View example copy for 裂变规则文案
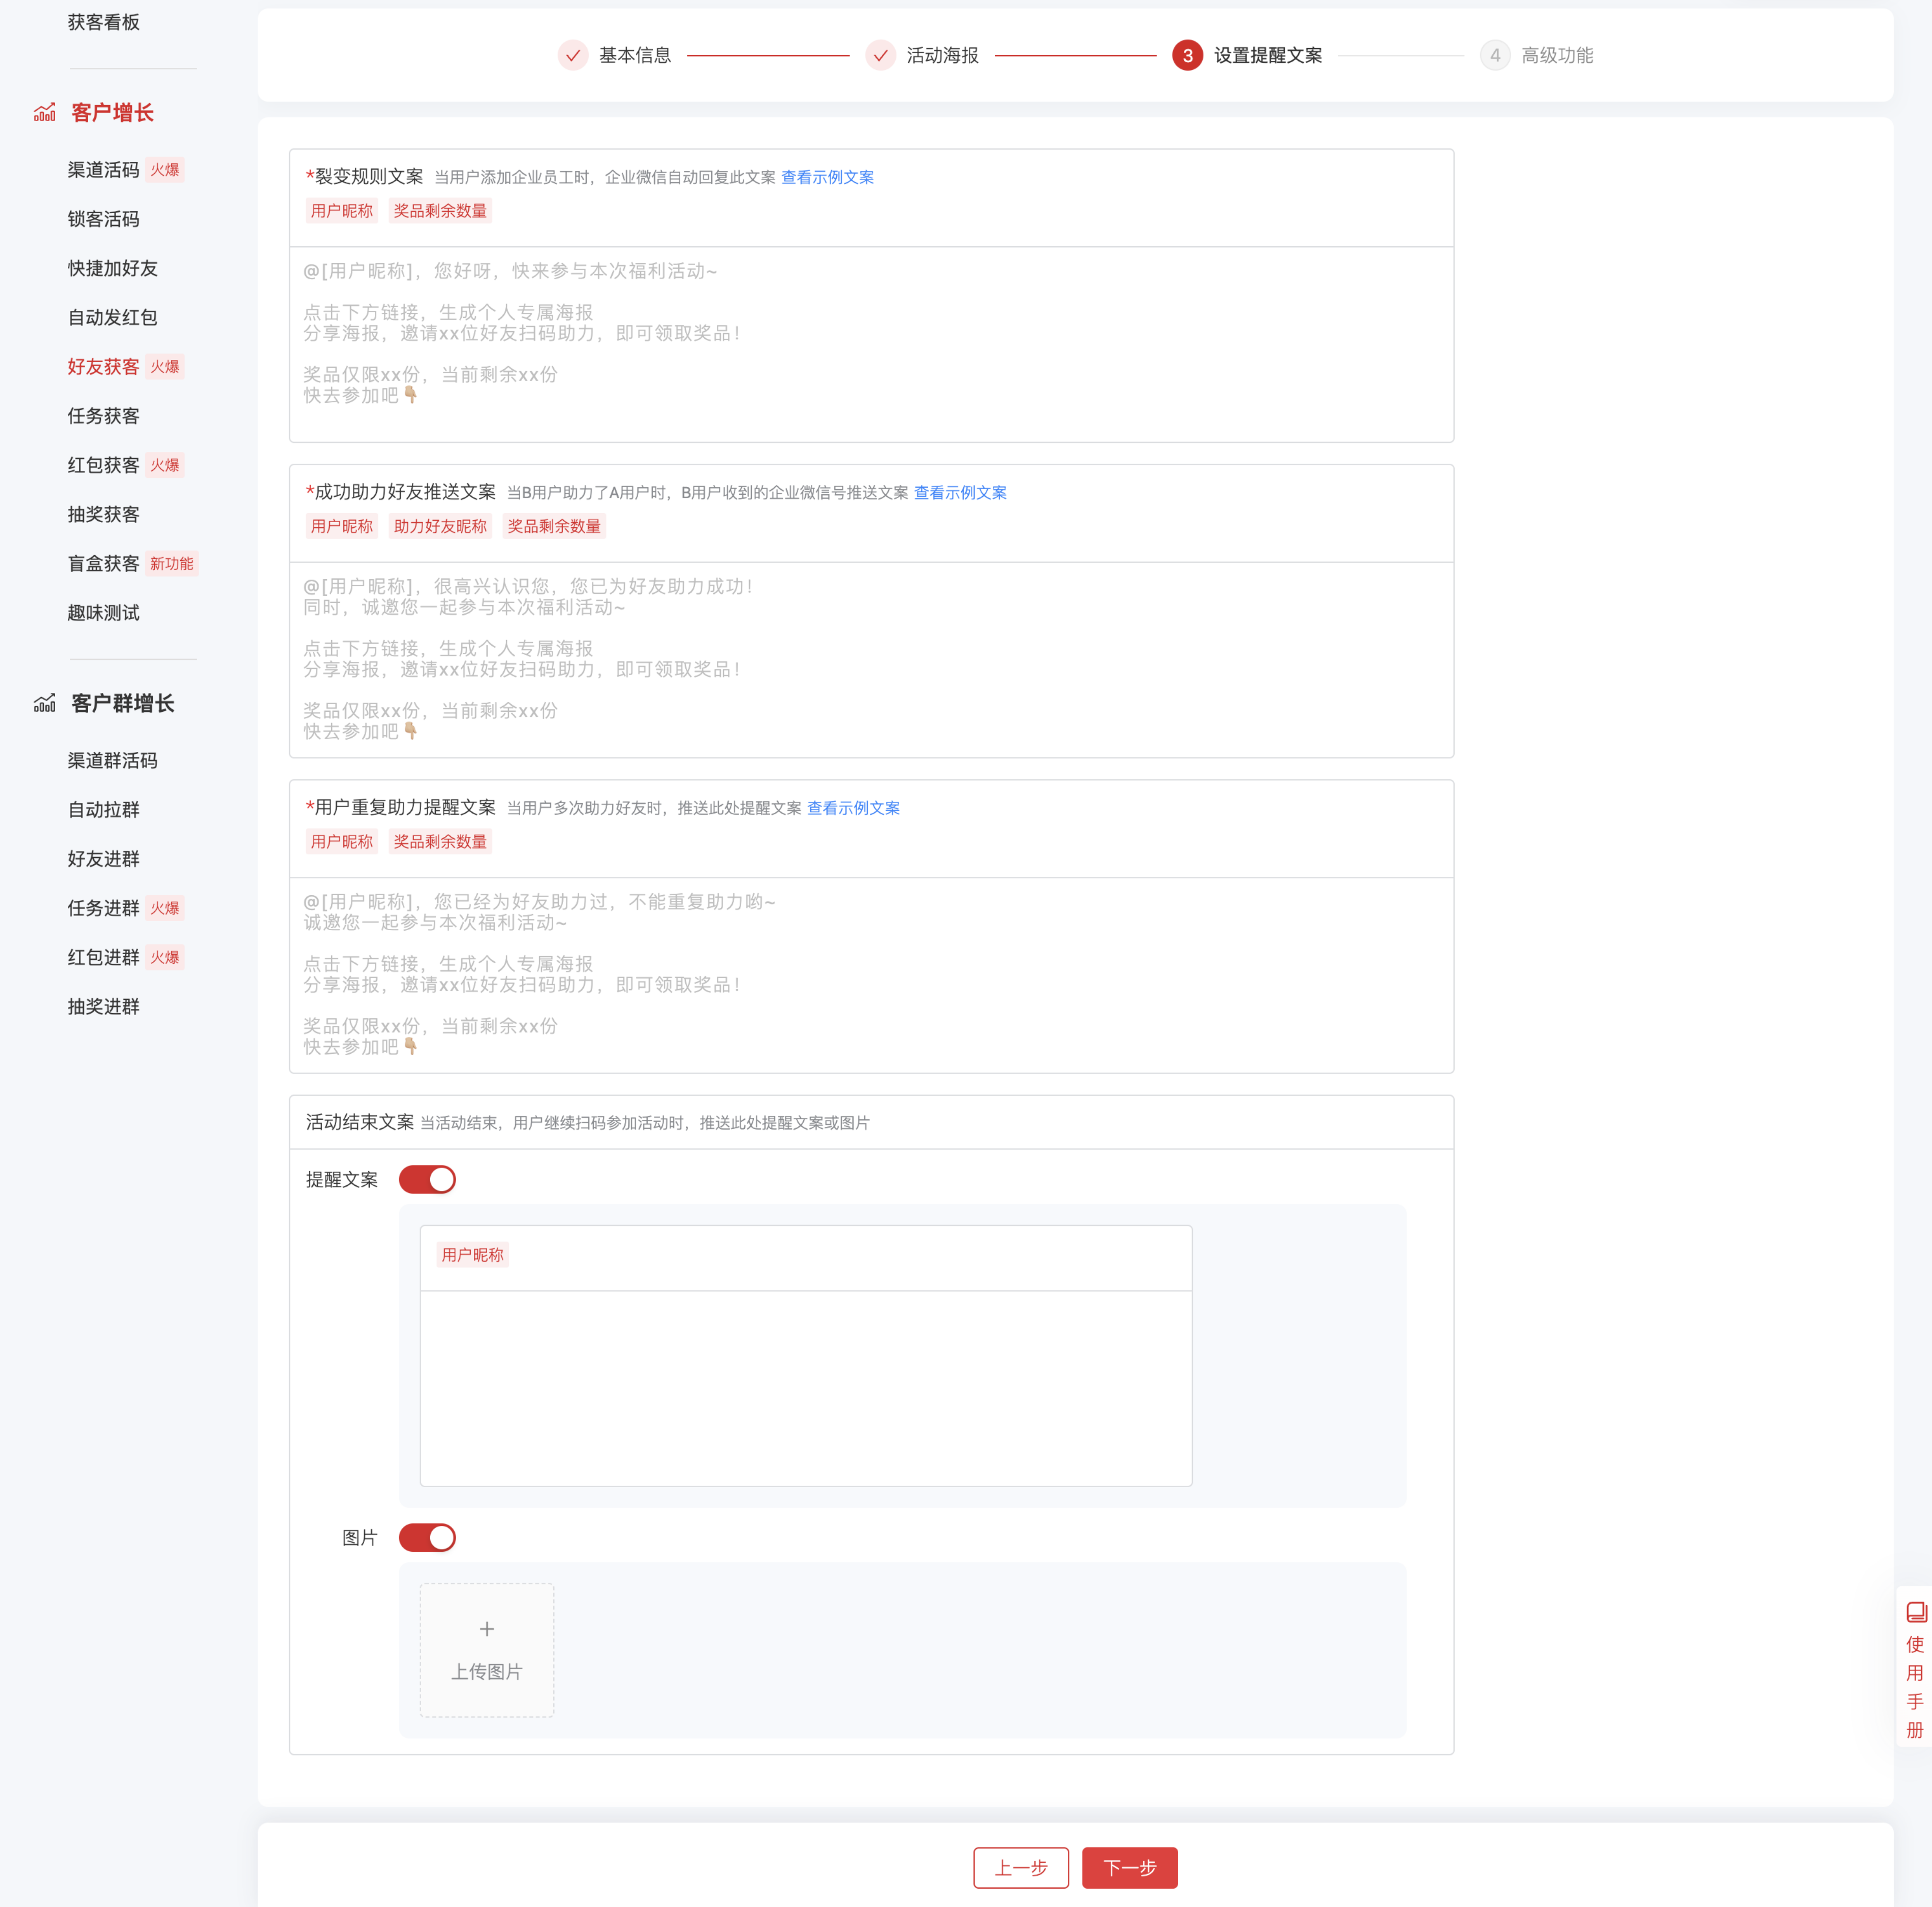The image size is (1932, 1907). (827, 178)
